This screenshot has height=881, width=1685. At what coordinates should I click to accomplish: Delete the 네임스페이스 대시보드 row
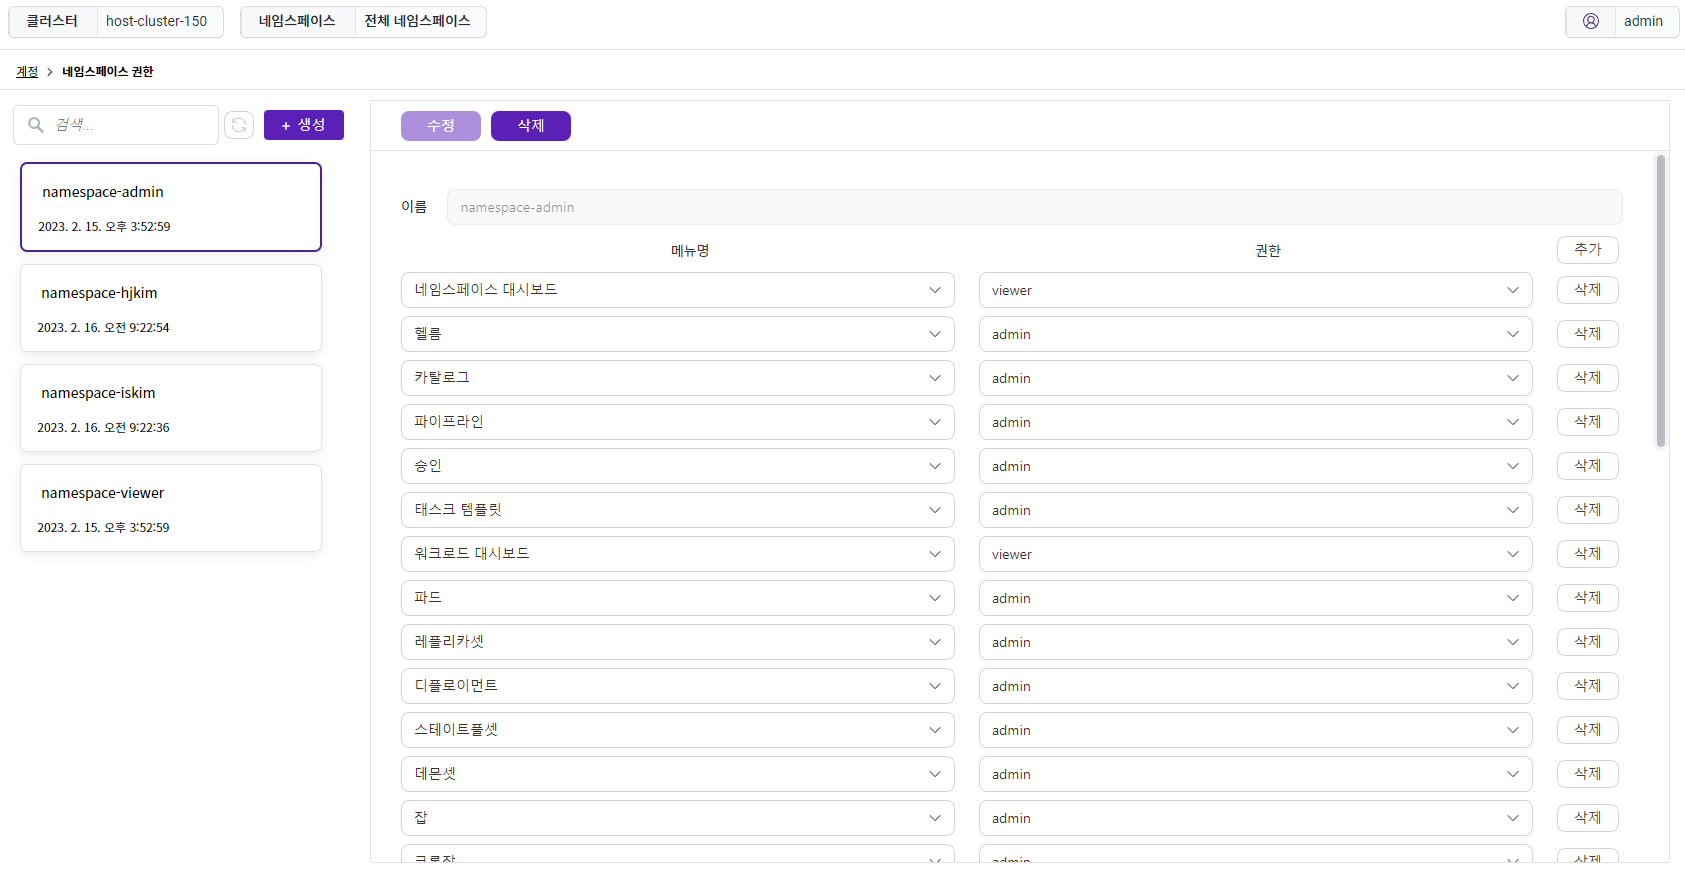point(1588,290)
